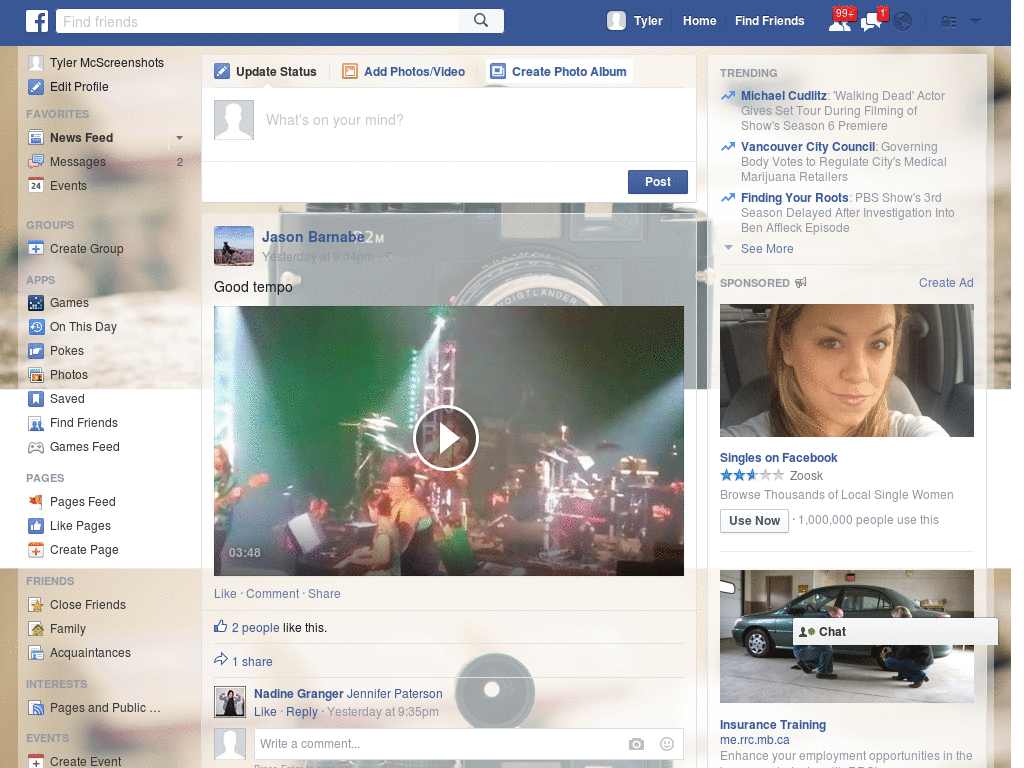
Task: Select the Create Photo Album tab
Action: 559,71
